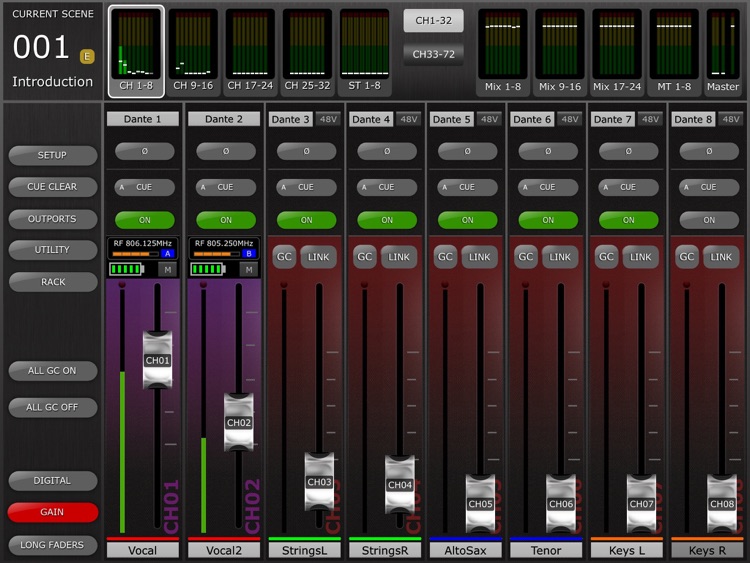Toggle 48V phantom power on Dante 4
750x563 pixels.
(x=408, y=119)
